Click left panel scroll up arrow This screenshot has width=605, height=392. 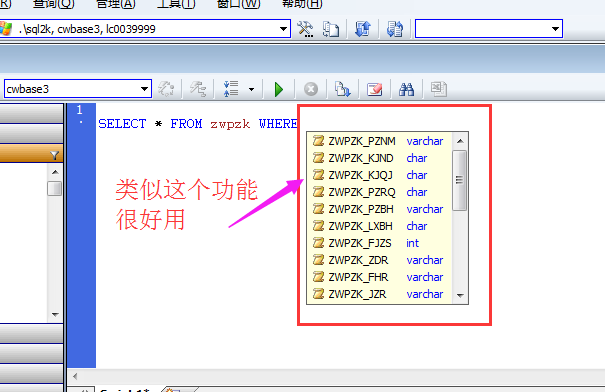pos(55,172)
